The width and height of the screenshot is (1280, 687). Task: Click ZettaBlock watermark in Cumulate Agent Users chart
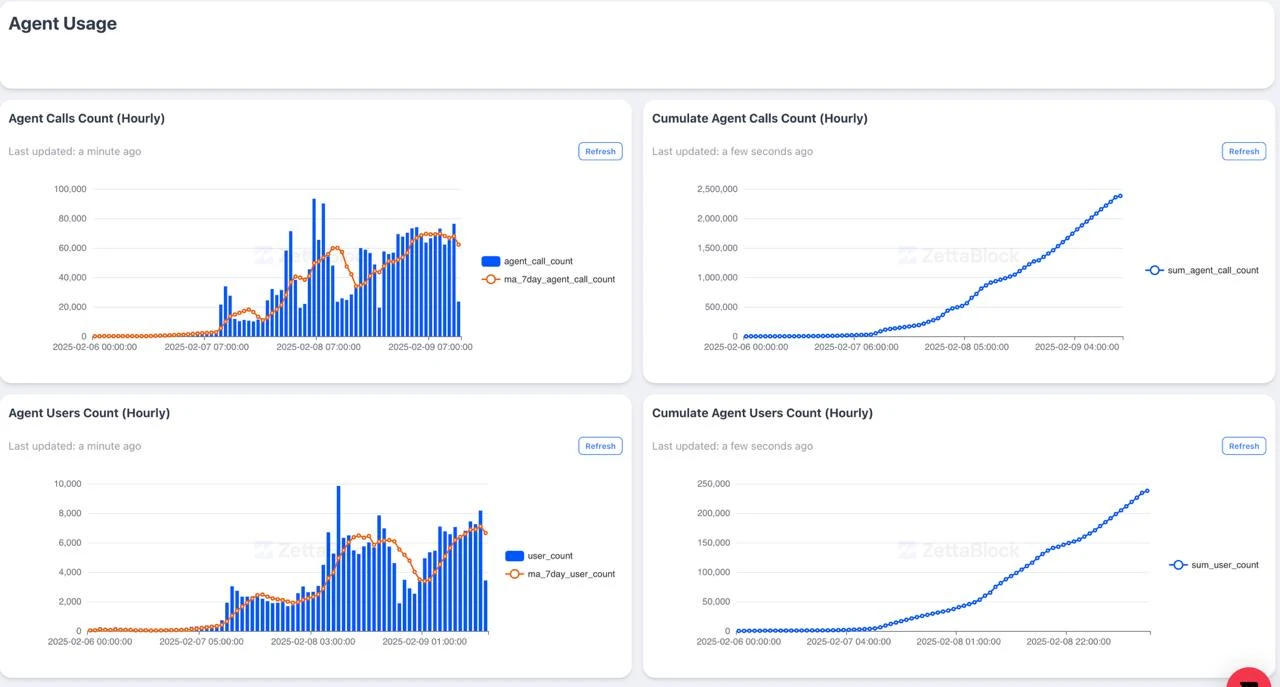coord(959,550)
